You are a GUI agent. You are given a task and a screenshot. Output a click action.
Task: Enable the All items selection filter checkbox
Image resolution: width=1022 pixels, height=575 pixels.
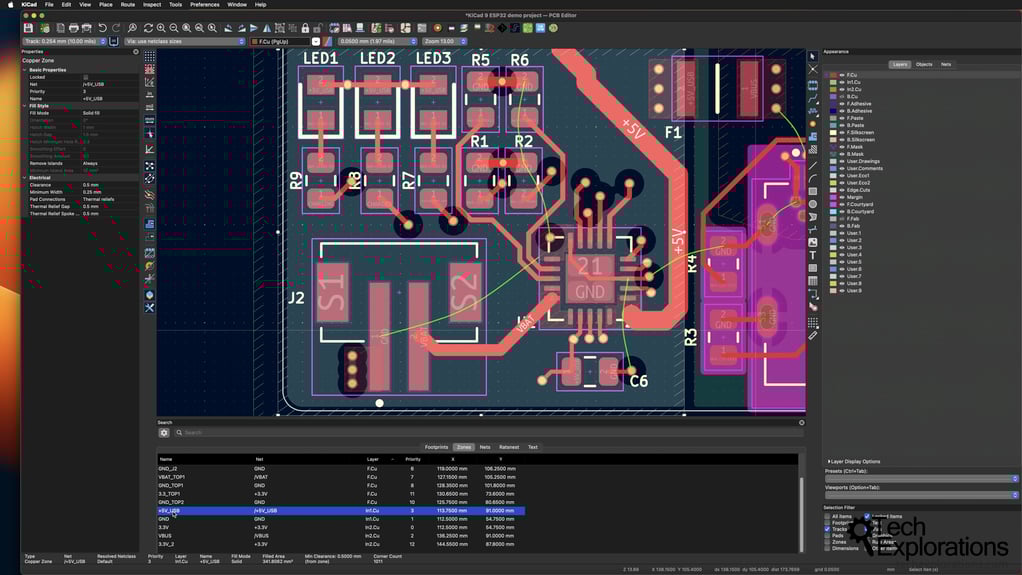click(828, 516)
